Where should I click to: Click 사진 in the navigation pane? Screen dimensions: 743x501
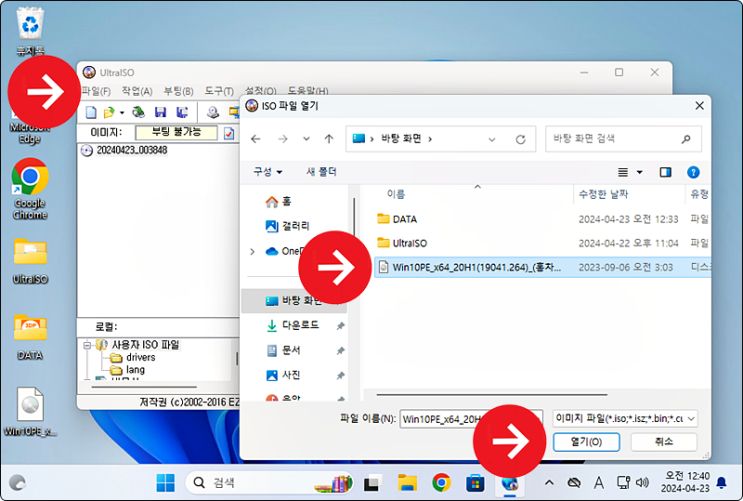point(283,375)
